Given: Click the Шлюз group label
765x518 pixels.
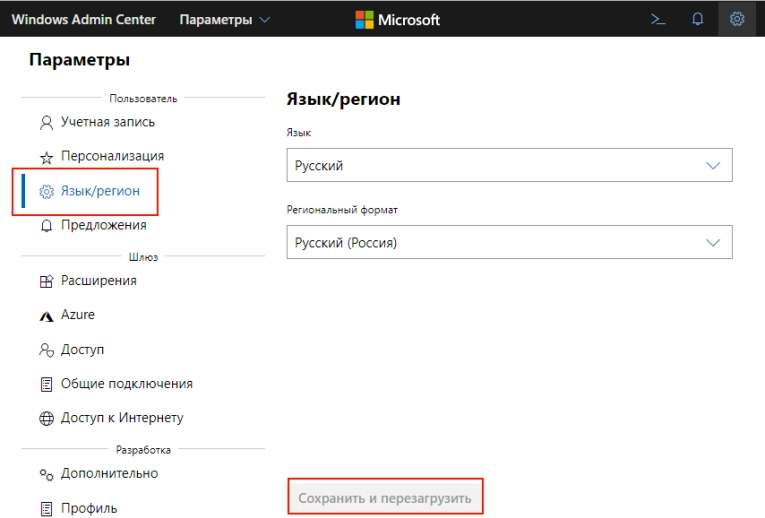Looking at the screenshot, I should point(143,257).
